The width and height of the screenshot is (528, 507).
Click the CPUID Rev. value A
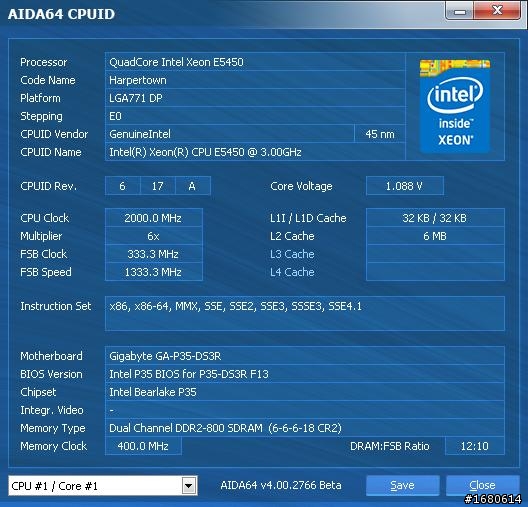point(193,186)
